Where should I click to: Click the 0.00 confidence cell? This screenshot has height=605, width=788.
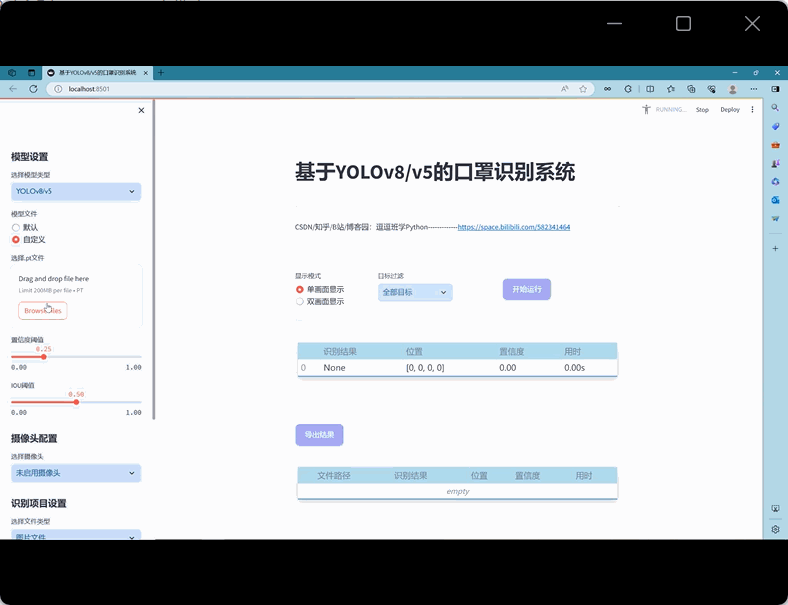click(x=508, y=368)
